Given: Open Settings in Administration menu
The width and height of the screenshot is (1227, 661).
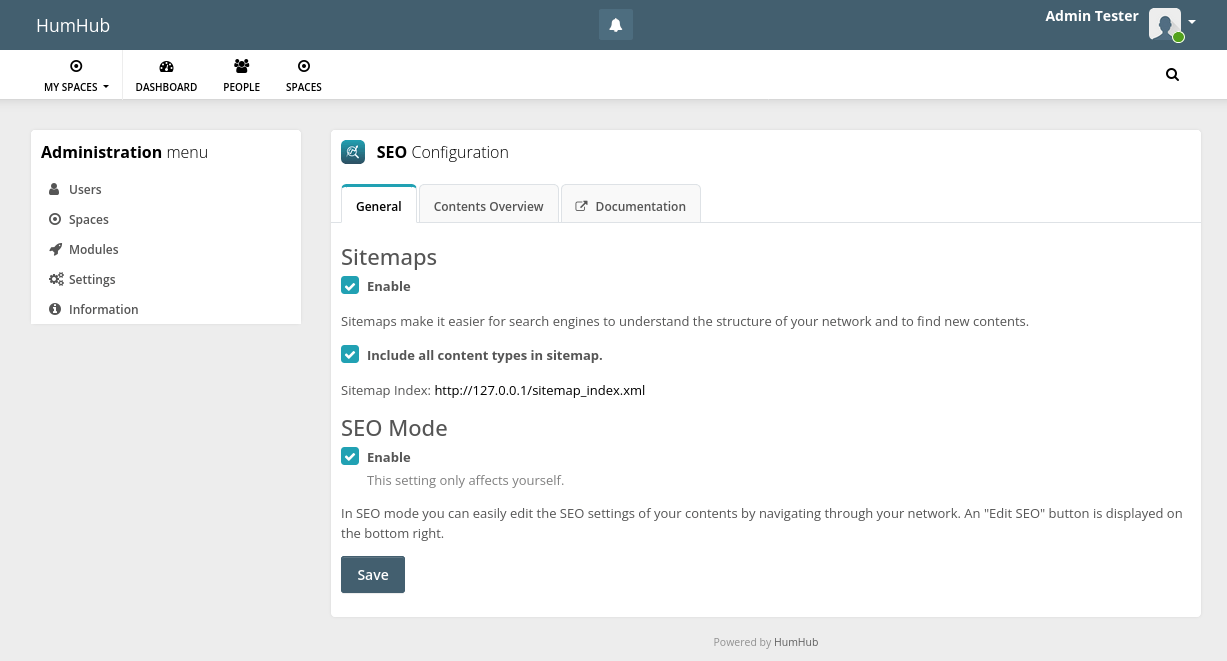Looking at the screenshot, I should click(x=92, y=280).
